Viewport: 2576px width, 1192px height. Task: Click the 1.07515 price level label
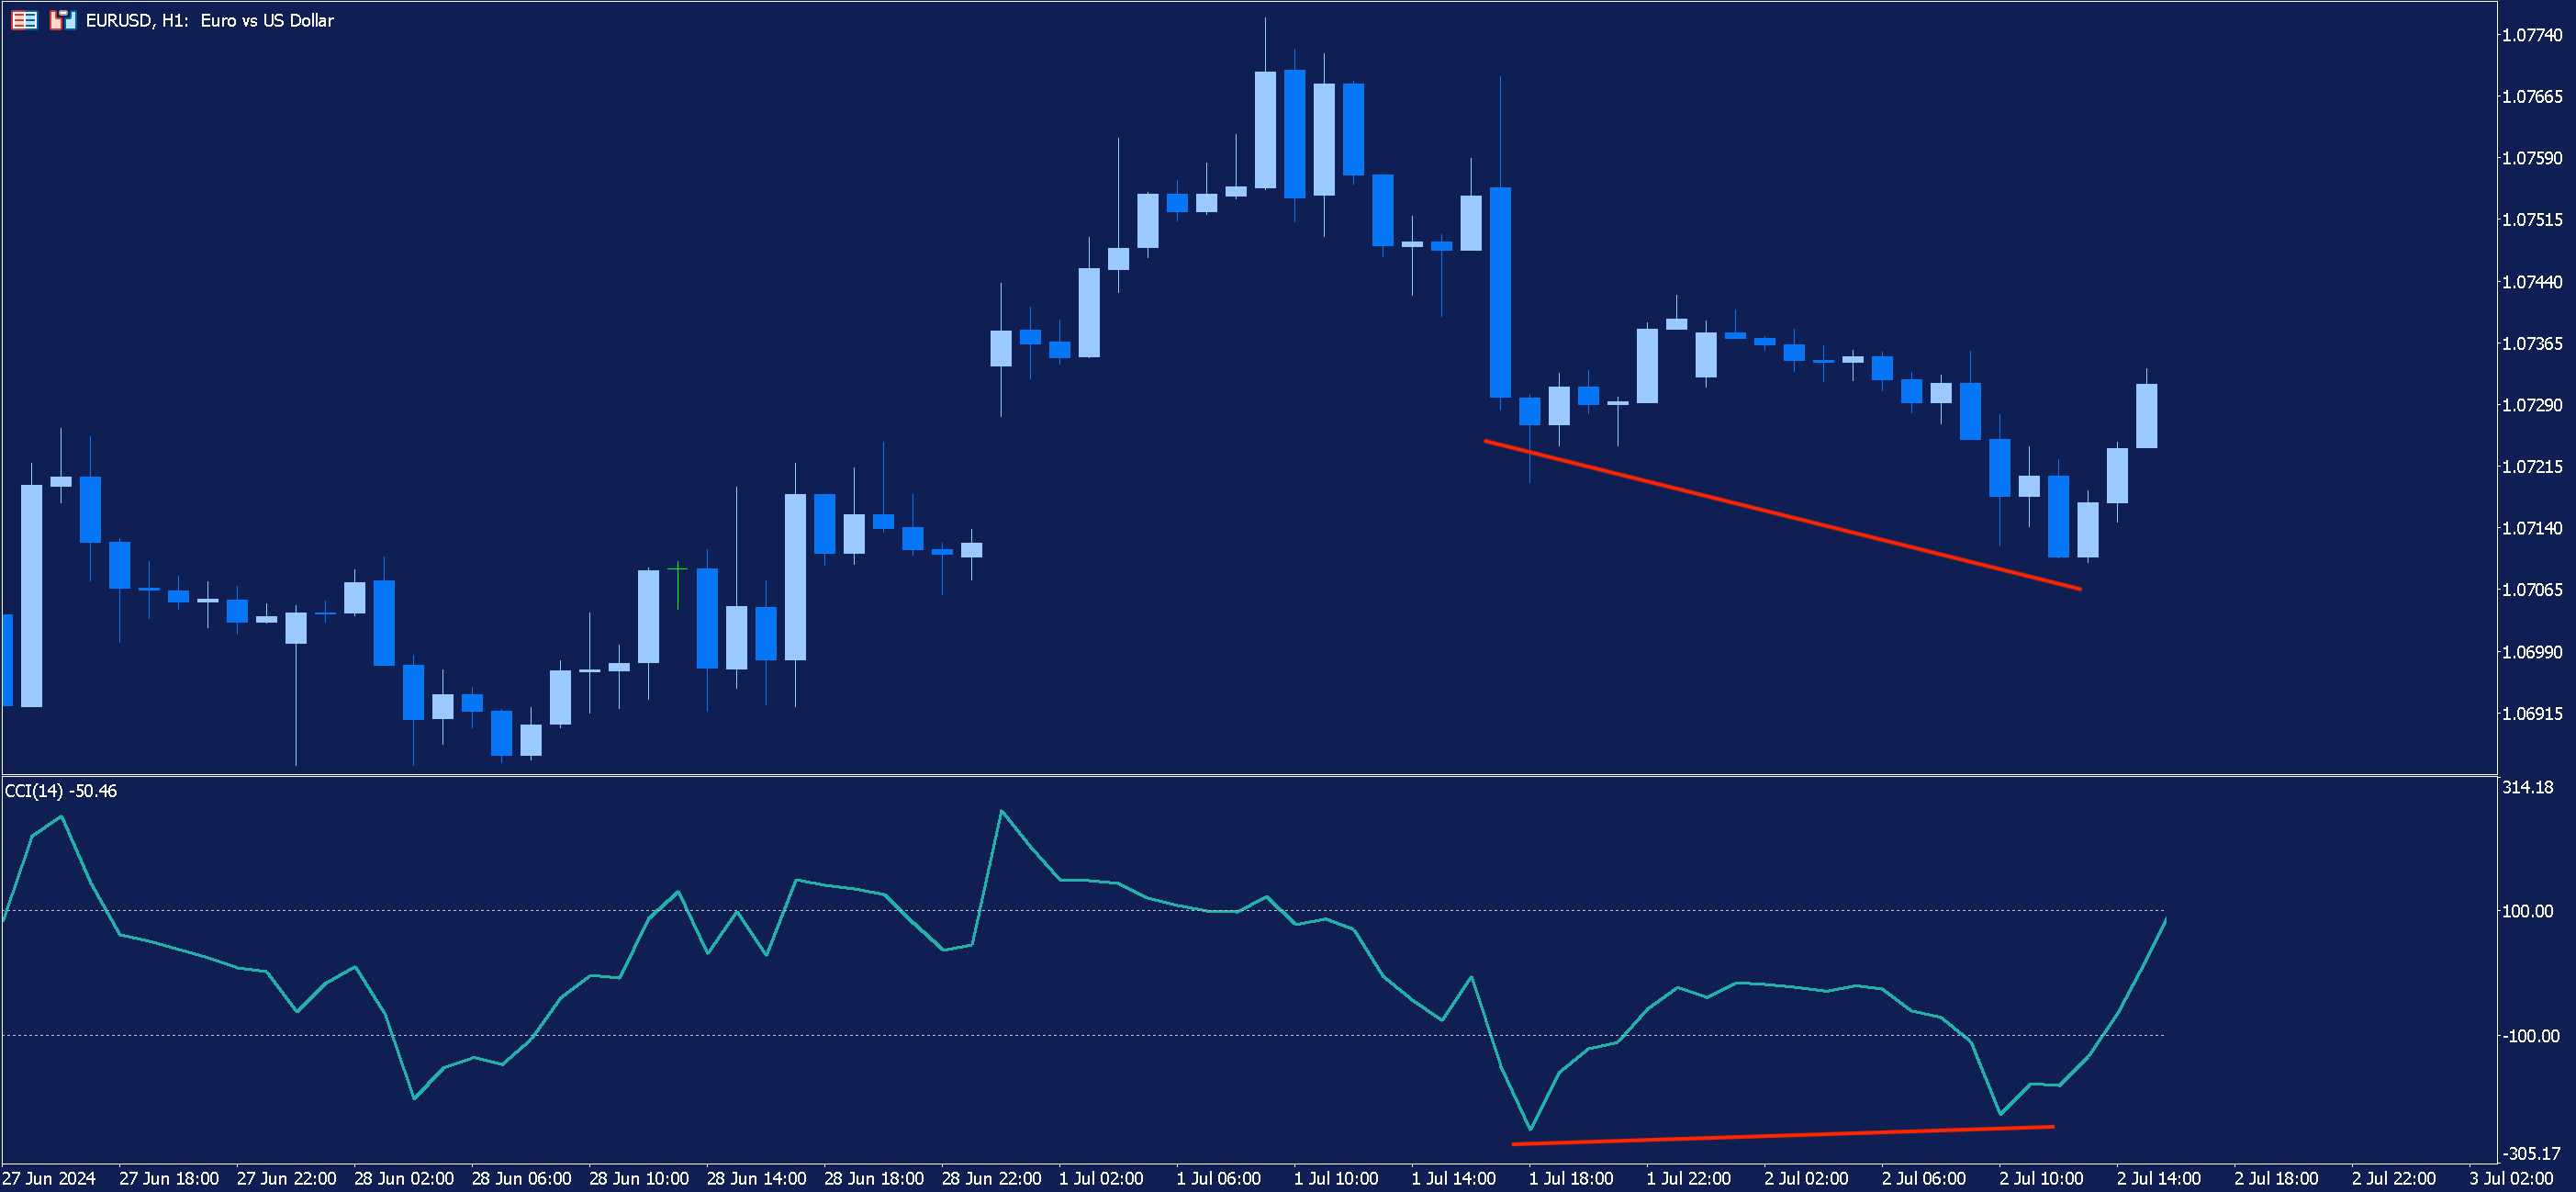tap(2532, 220)
